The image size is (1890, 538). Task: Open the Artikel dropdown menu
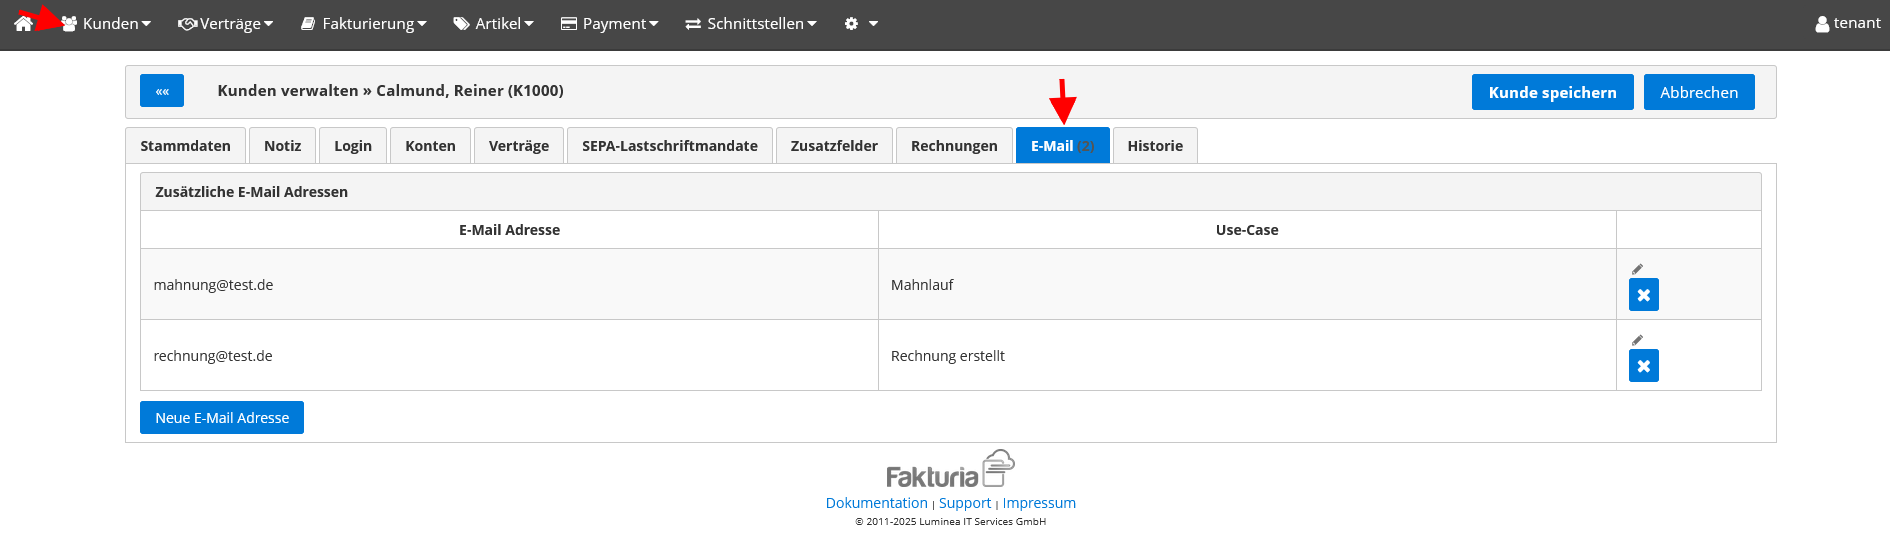pyautogui.click(x=494, y=23)
